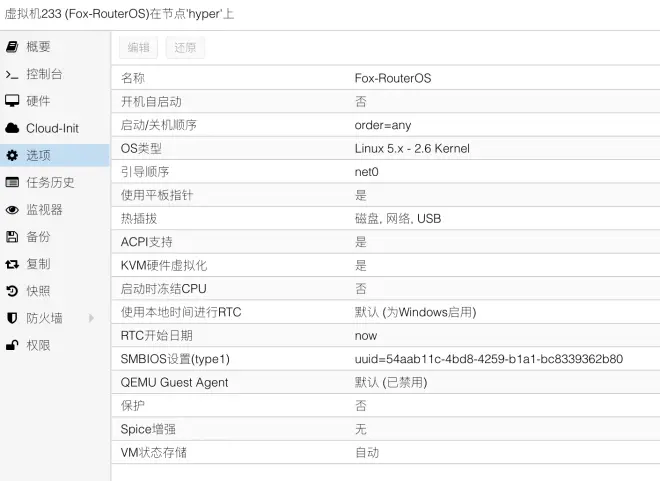Click the Fox-RouterOS name value
This screenshot has height=481, width=660.
tap(393, 78)
